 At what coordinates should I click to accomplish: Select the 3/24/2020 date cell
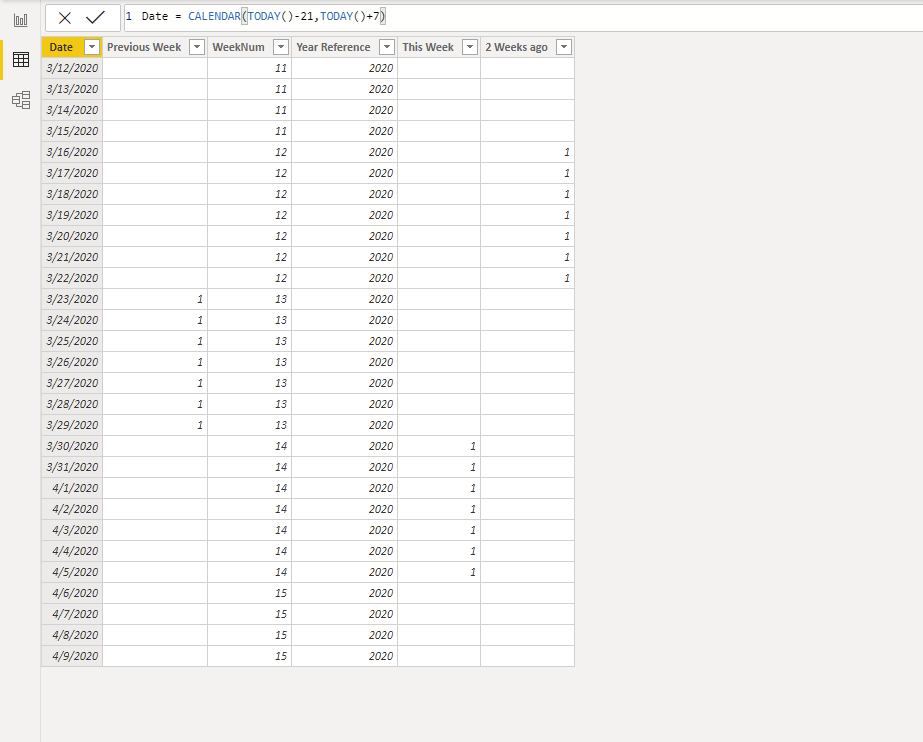pos(72,320)
